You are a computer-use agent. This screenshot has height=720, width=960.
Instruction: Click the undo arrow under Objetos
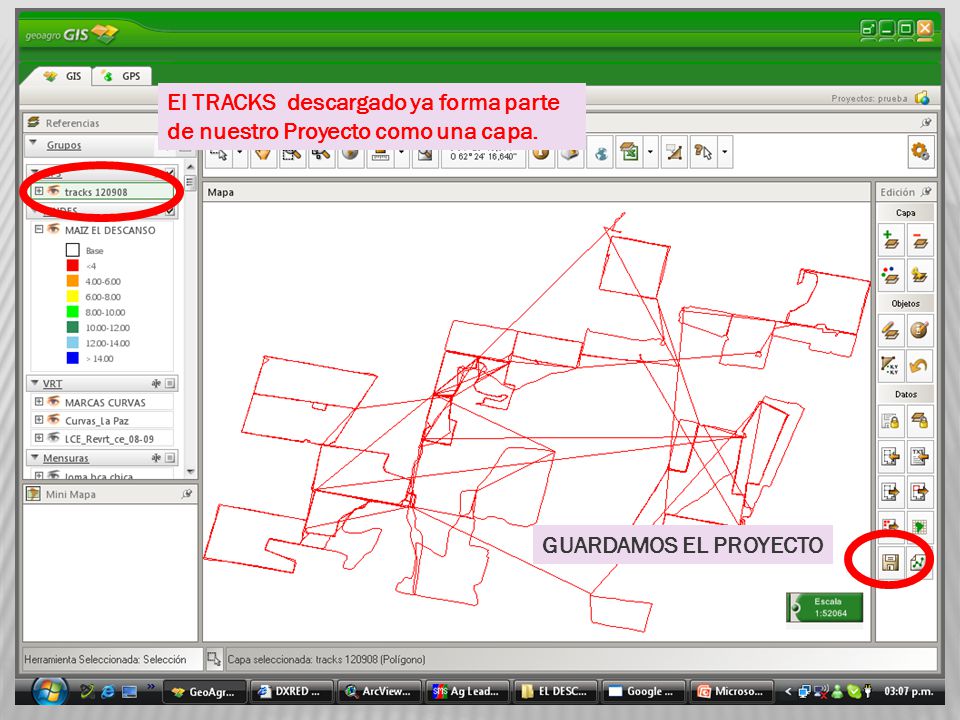pos(920,366)
